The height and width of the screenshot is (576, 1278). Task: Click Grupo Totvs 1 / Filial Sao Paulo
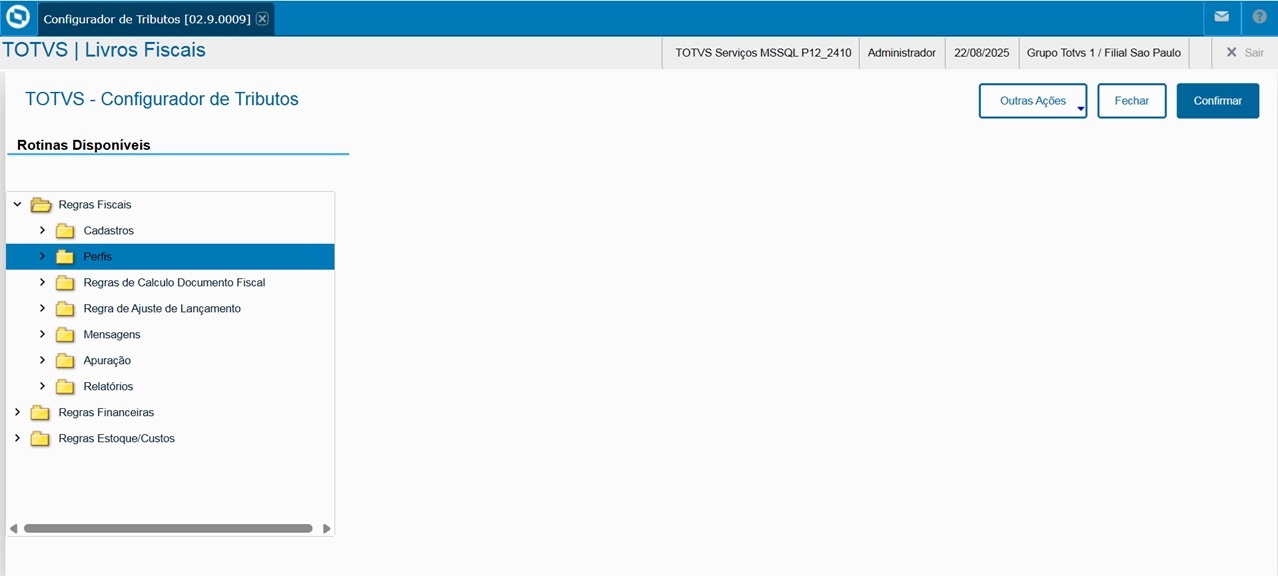[x=1104, y=52]
